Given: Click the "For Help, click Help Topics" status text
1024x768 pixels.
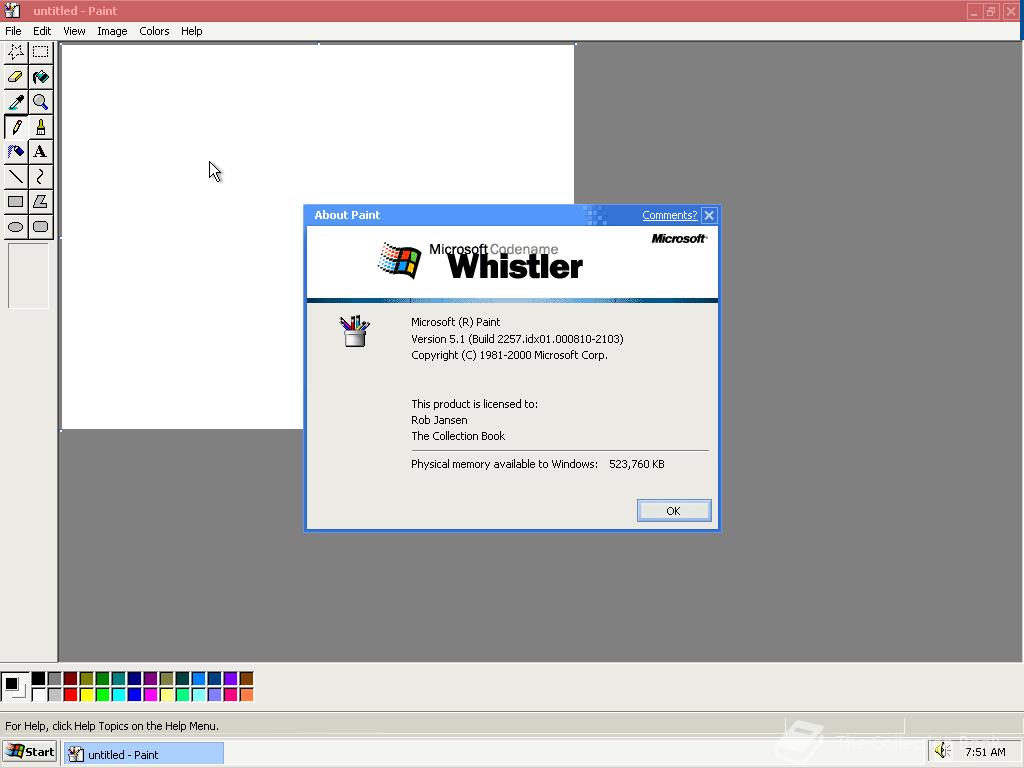Looking at the screenshot, I should [112, 726].
